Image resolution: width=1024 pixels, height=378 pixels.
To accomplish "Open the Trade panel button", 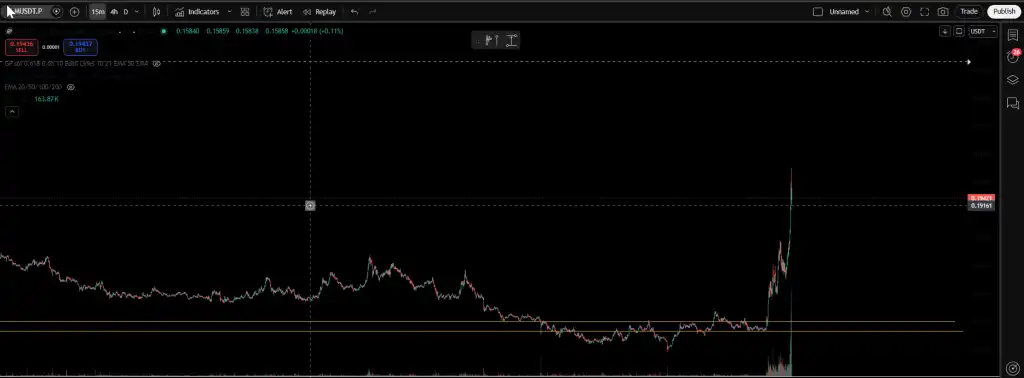I will click(x=968, y=12).
